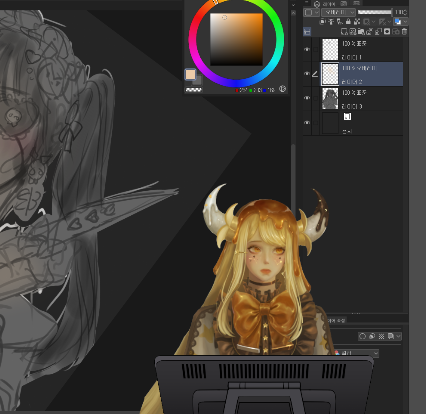Click the lock layer padlock icon
The height and width of the screenshot is (414, 426).
tap(348, 21)
